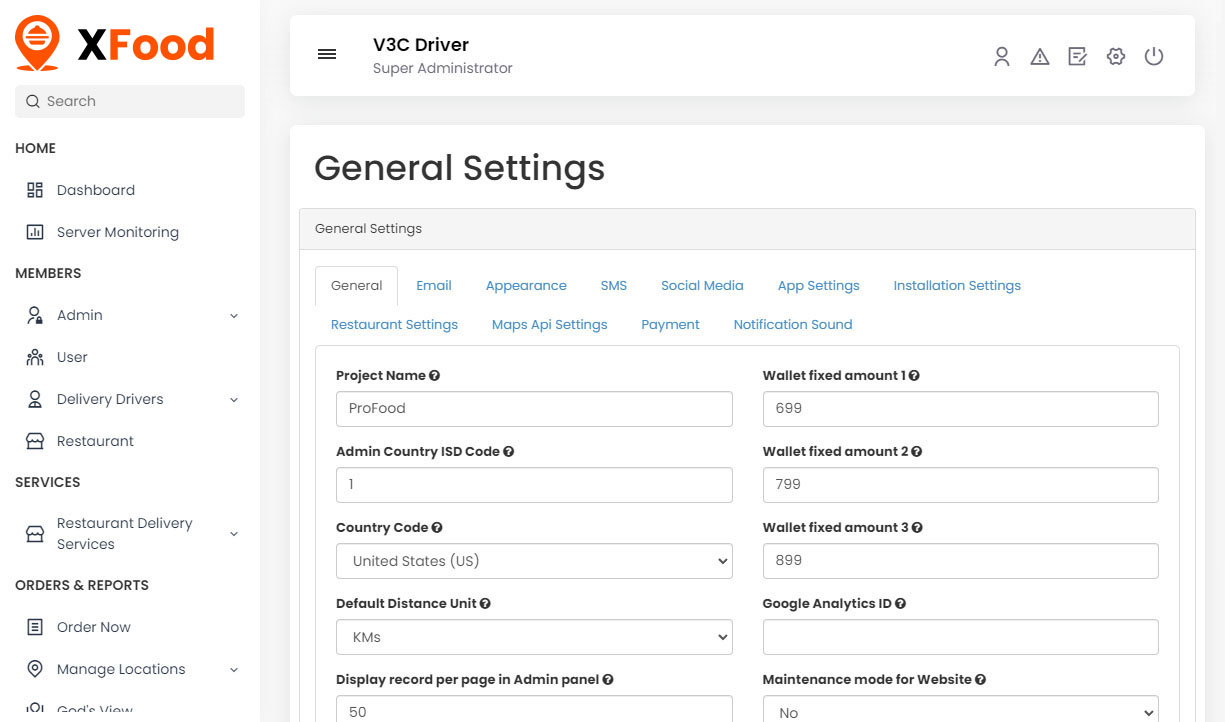Screen dimensions: 1225x722
Task: Click the Project Name help question icon
Action: click(434, 374)
